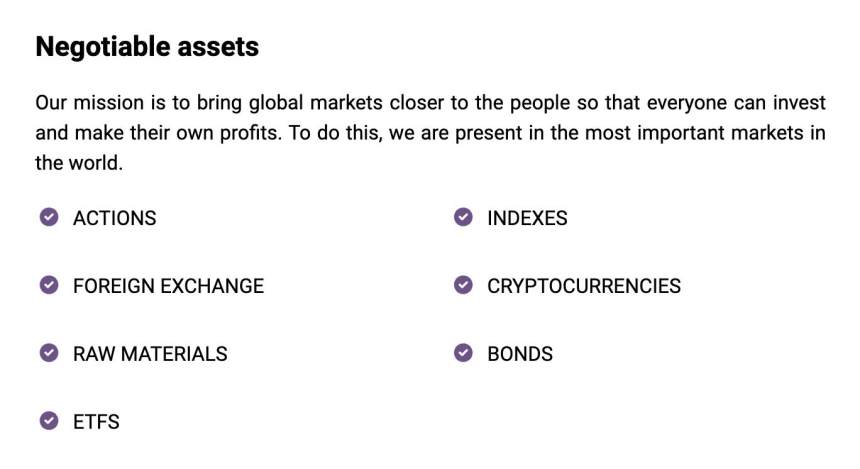Screen dimensions: 860x469
Task: Click the checkmark icon beside BONDS
Action: [462, 353]
